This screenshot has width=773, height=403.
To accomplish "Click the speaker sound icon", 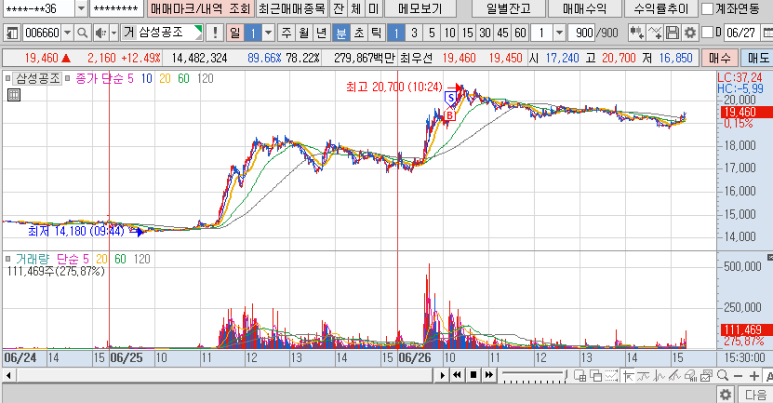I will click(100, 33).
